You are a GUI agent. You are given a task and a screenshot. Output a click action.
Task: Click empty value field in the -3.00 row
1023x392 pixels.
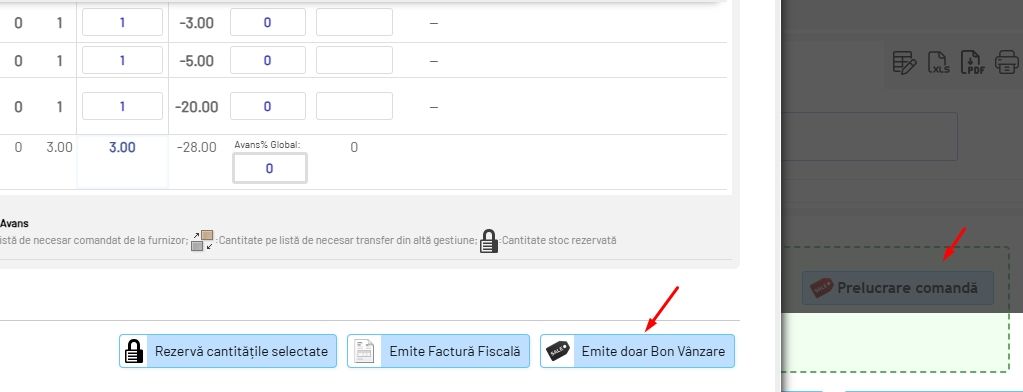pyautogui.click(x=354, y=22)
